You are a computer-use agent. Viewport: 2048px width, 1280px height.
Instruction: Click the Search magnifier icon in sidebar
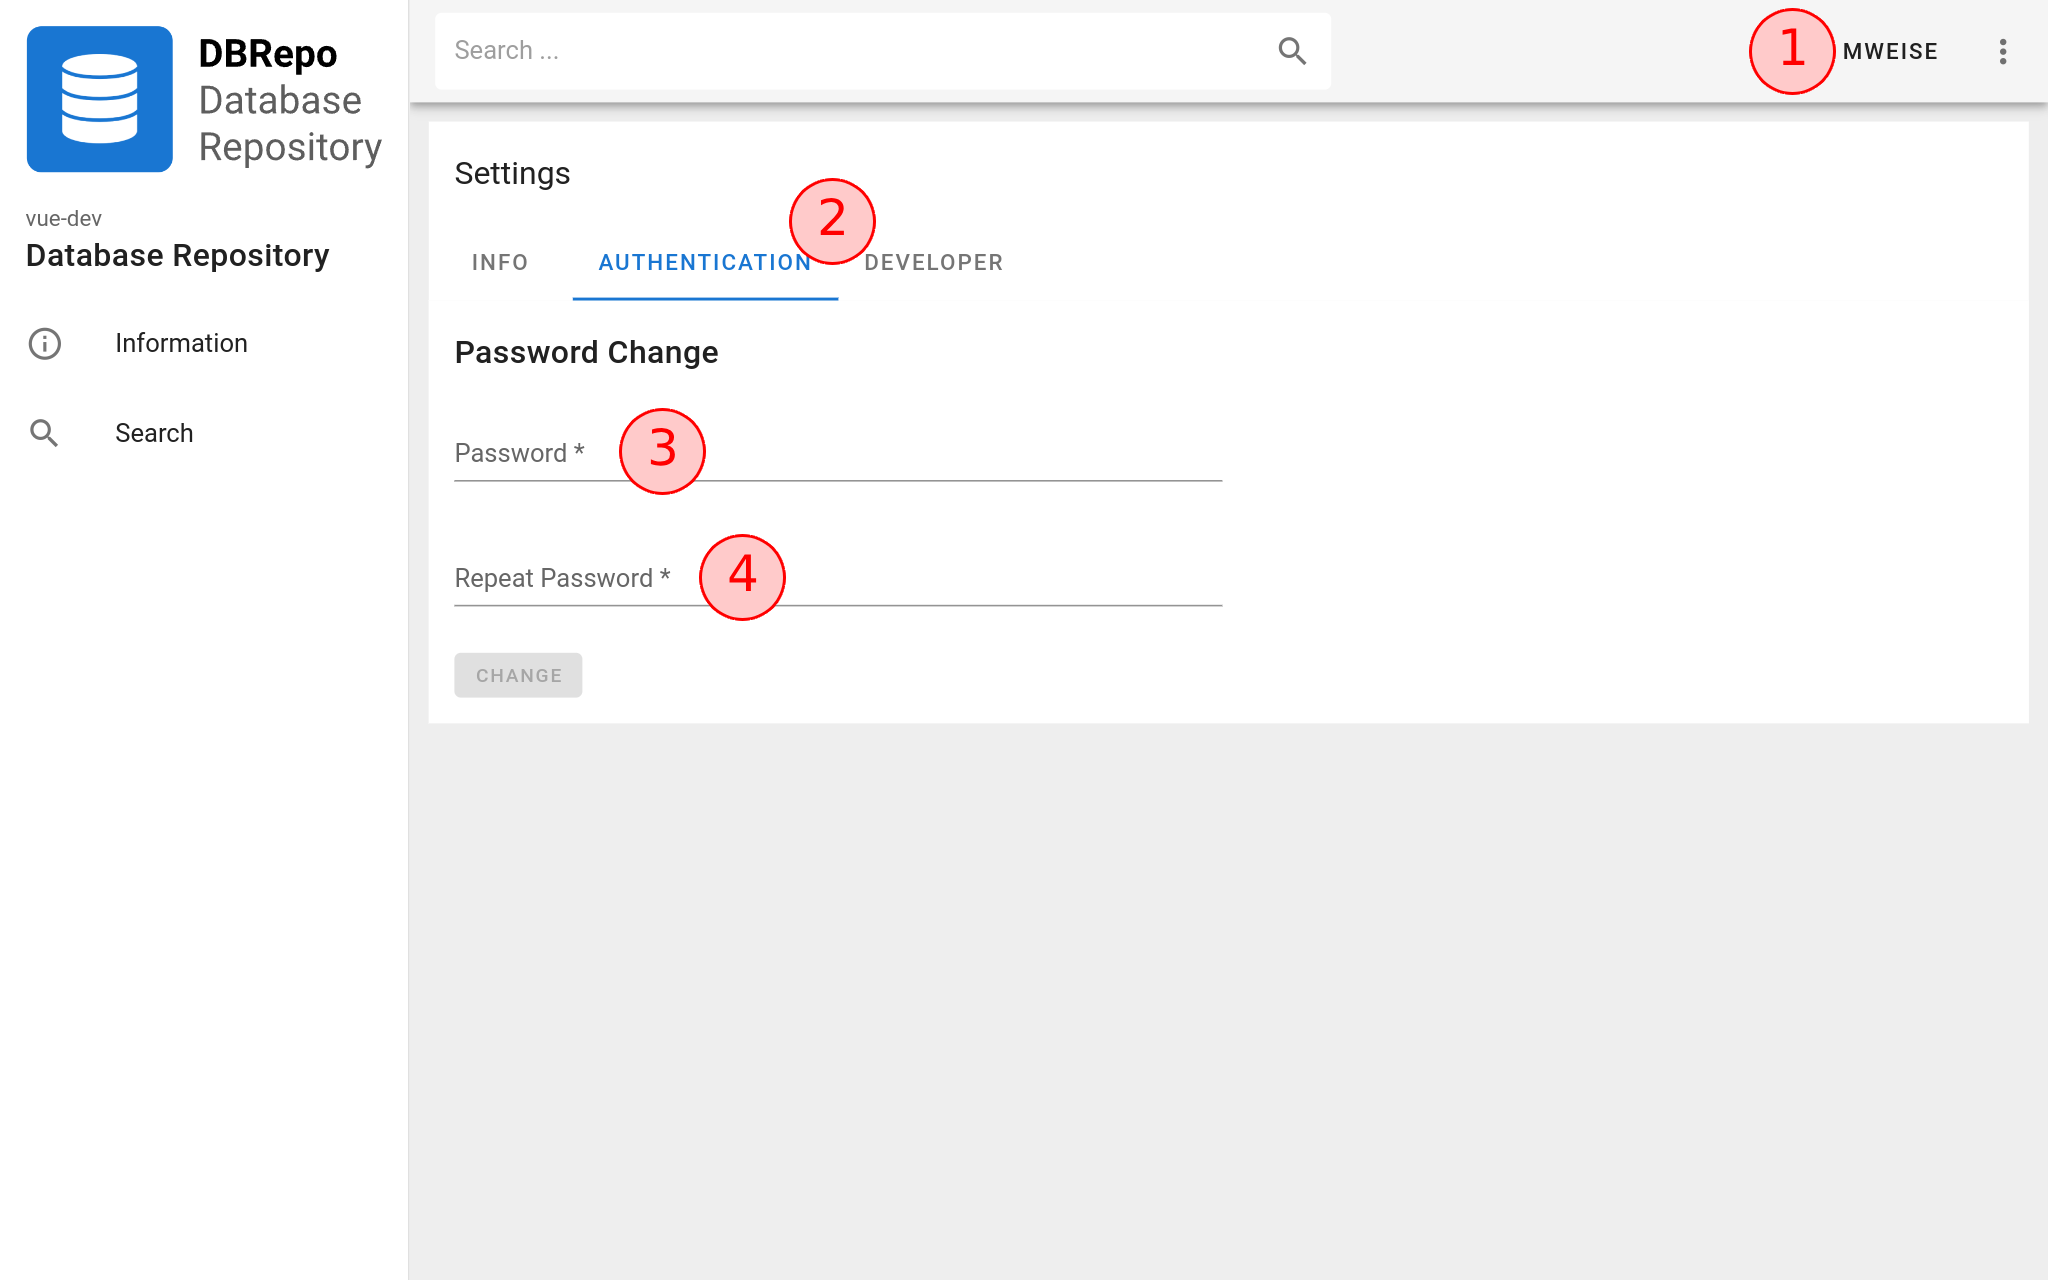44,433
